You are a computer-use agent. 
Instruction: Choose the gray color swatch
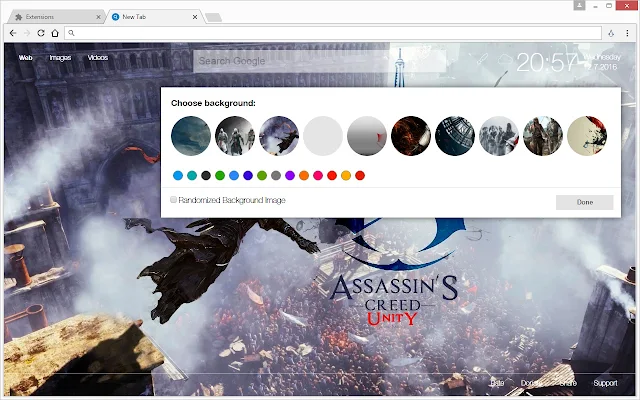coord(276,176)
